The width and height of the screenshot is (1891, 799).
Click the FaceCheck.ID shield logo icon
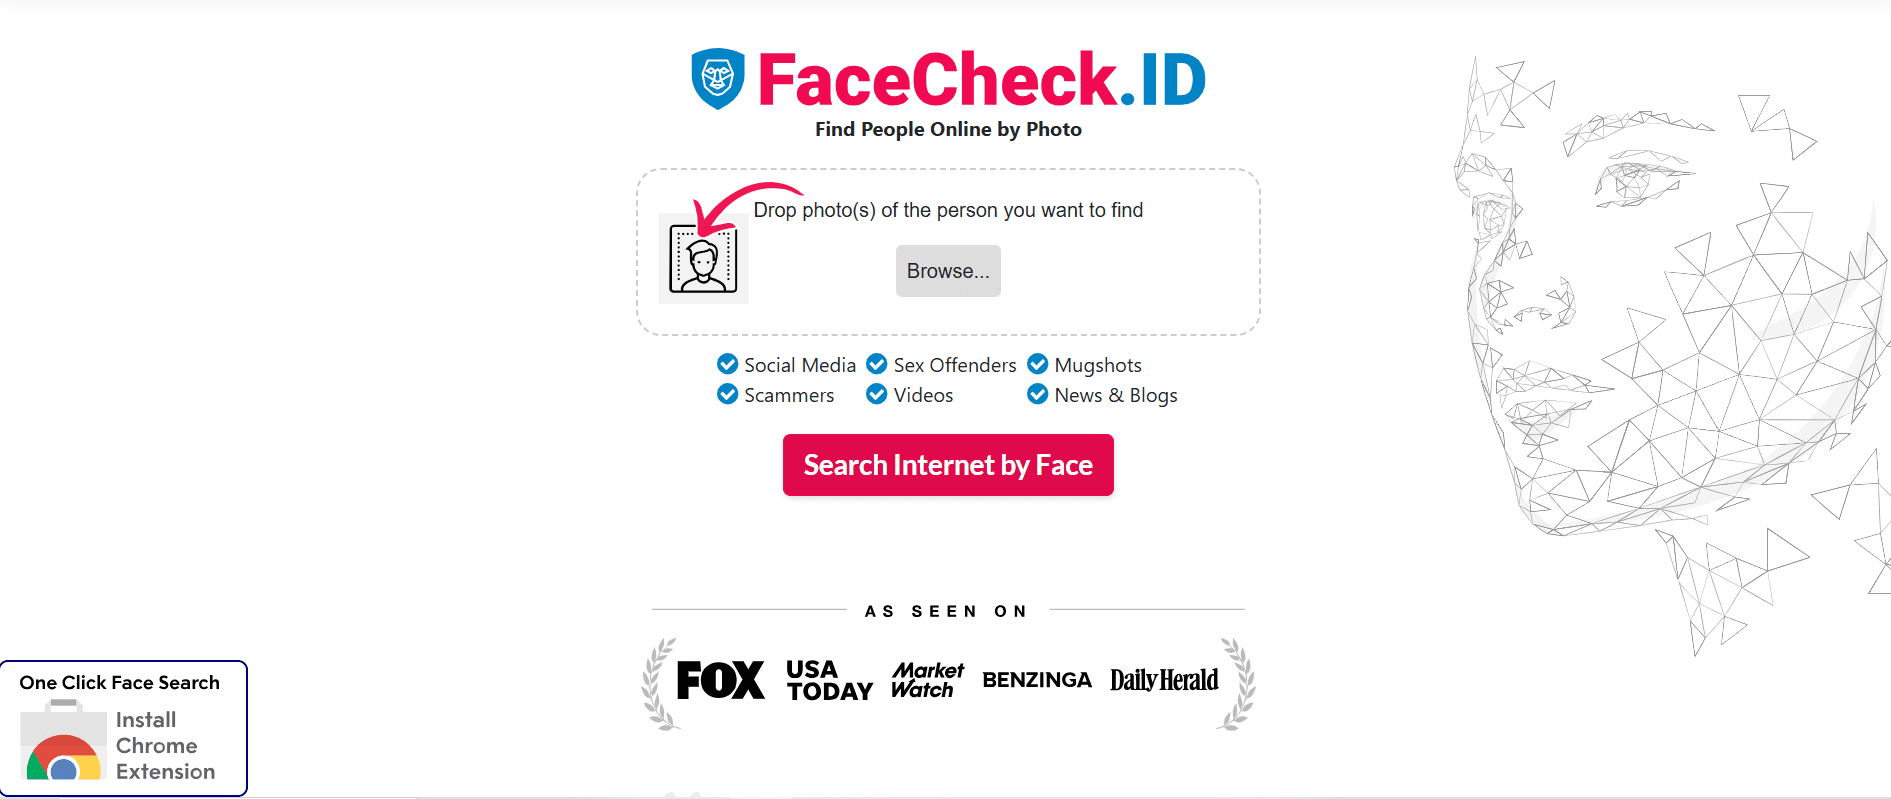point(716,78)
